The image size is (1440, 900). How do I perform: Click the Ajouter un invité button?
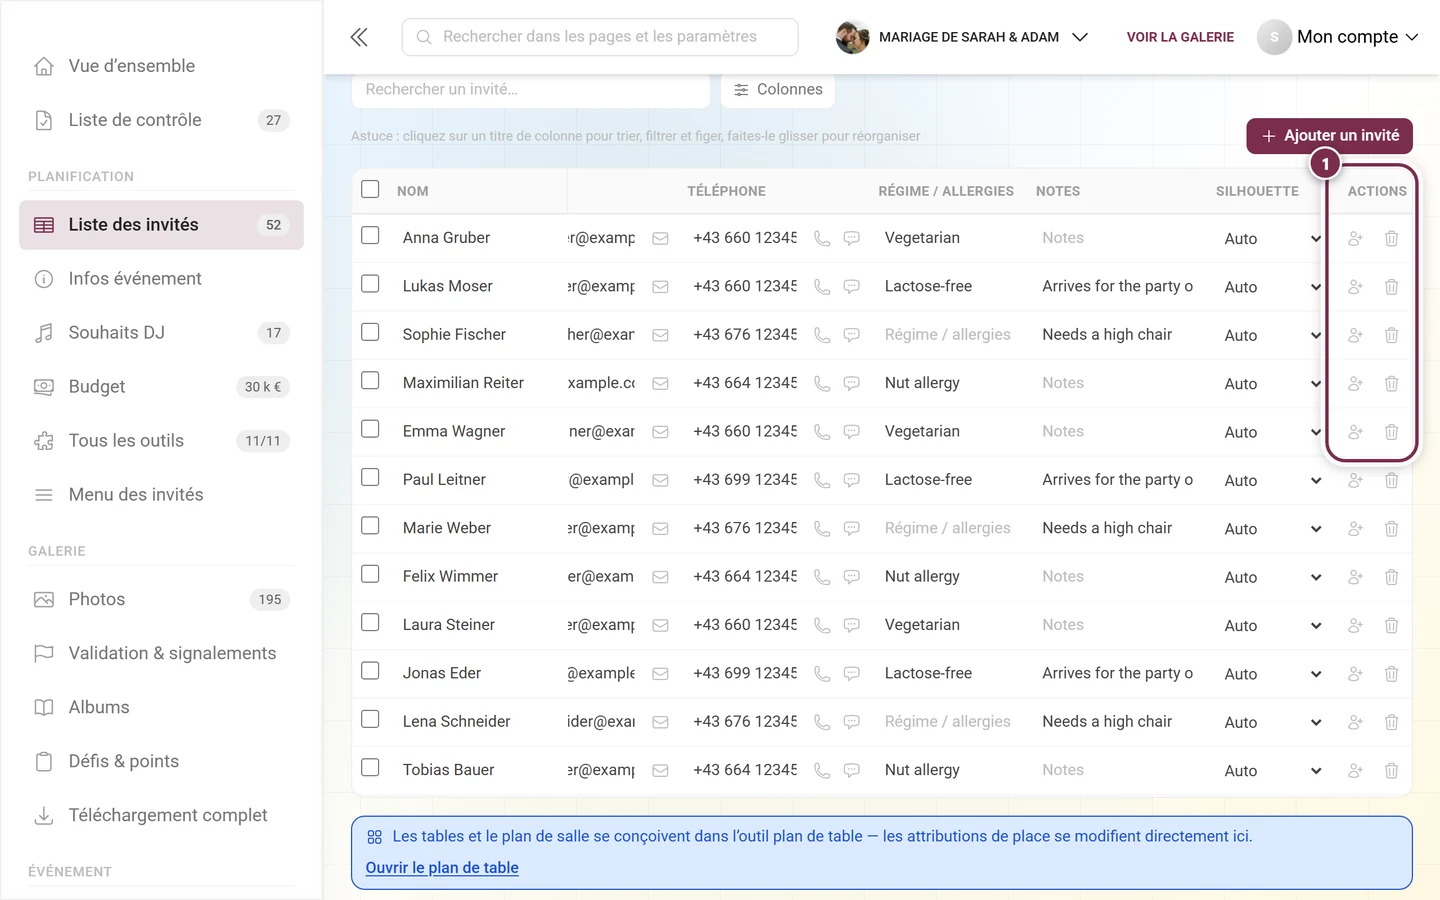point(1329,136)
